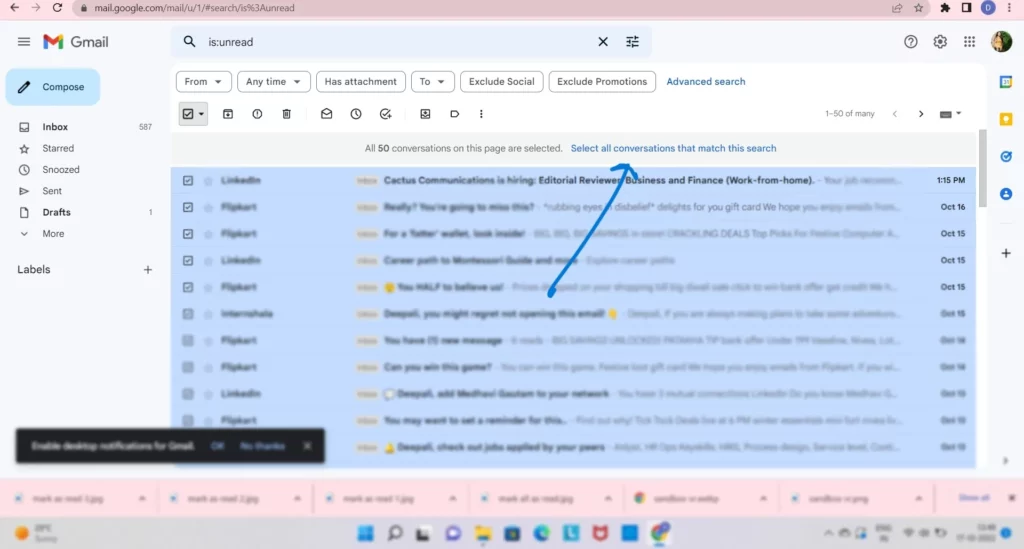Image resolution: width=1024 pixels, height=549 pixels.
Task: Open the Google apps grid
Action: pyautogui.click(x=969, y=42)
